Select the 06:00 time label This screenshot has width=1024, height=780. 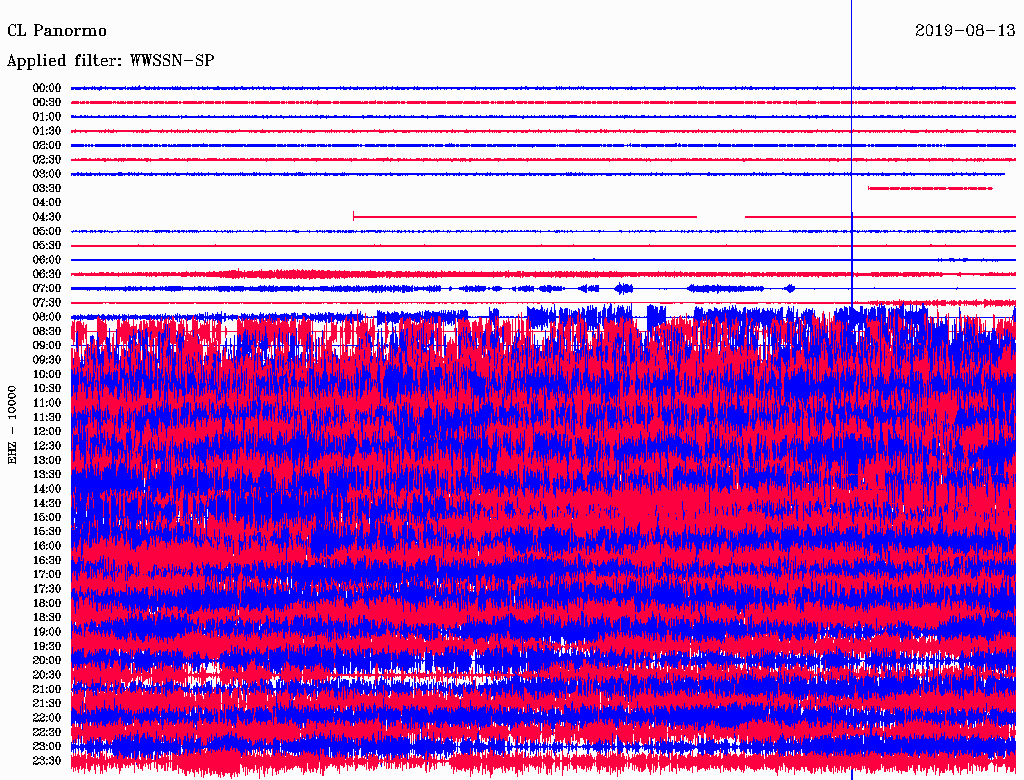pyautogui.click(x=47, y=260)
